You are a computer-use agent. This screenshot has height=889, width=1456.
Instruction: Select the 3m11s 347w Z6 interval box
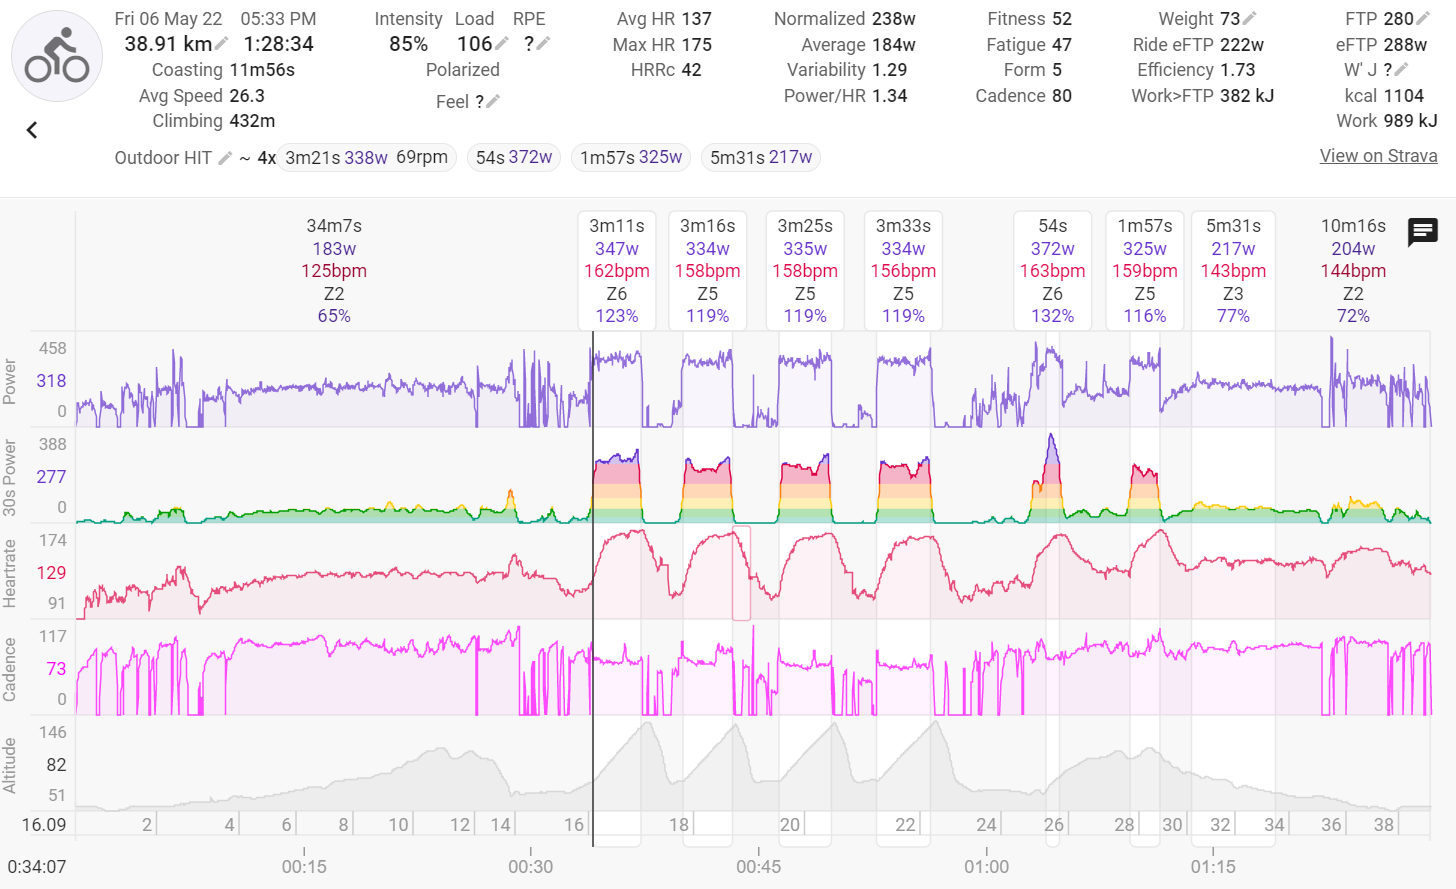coord(617,270)
